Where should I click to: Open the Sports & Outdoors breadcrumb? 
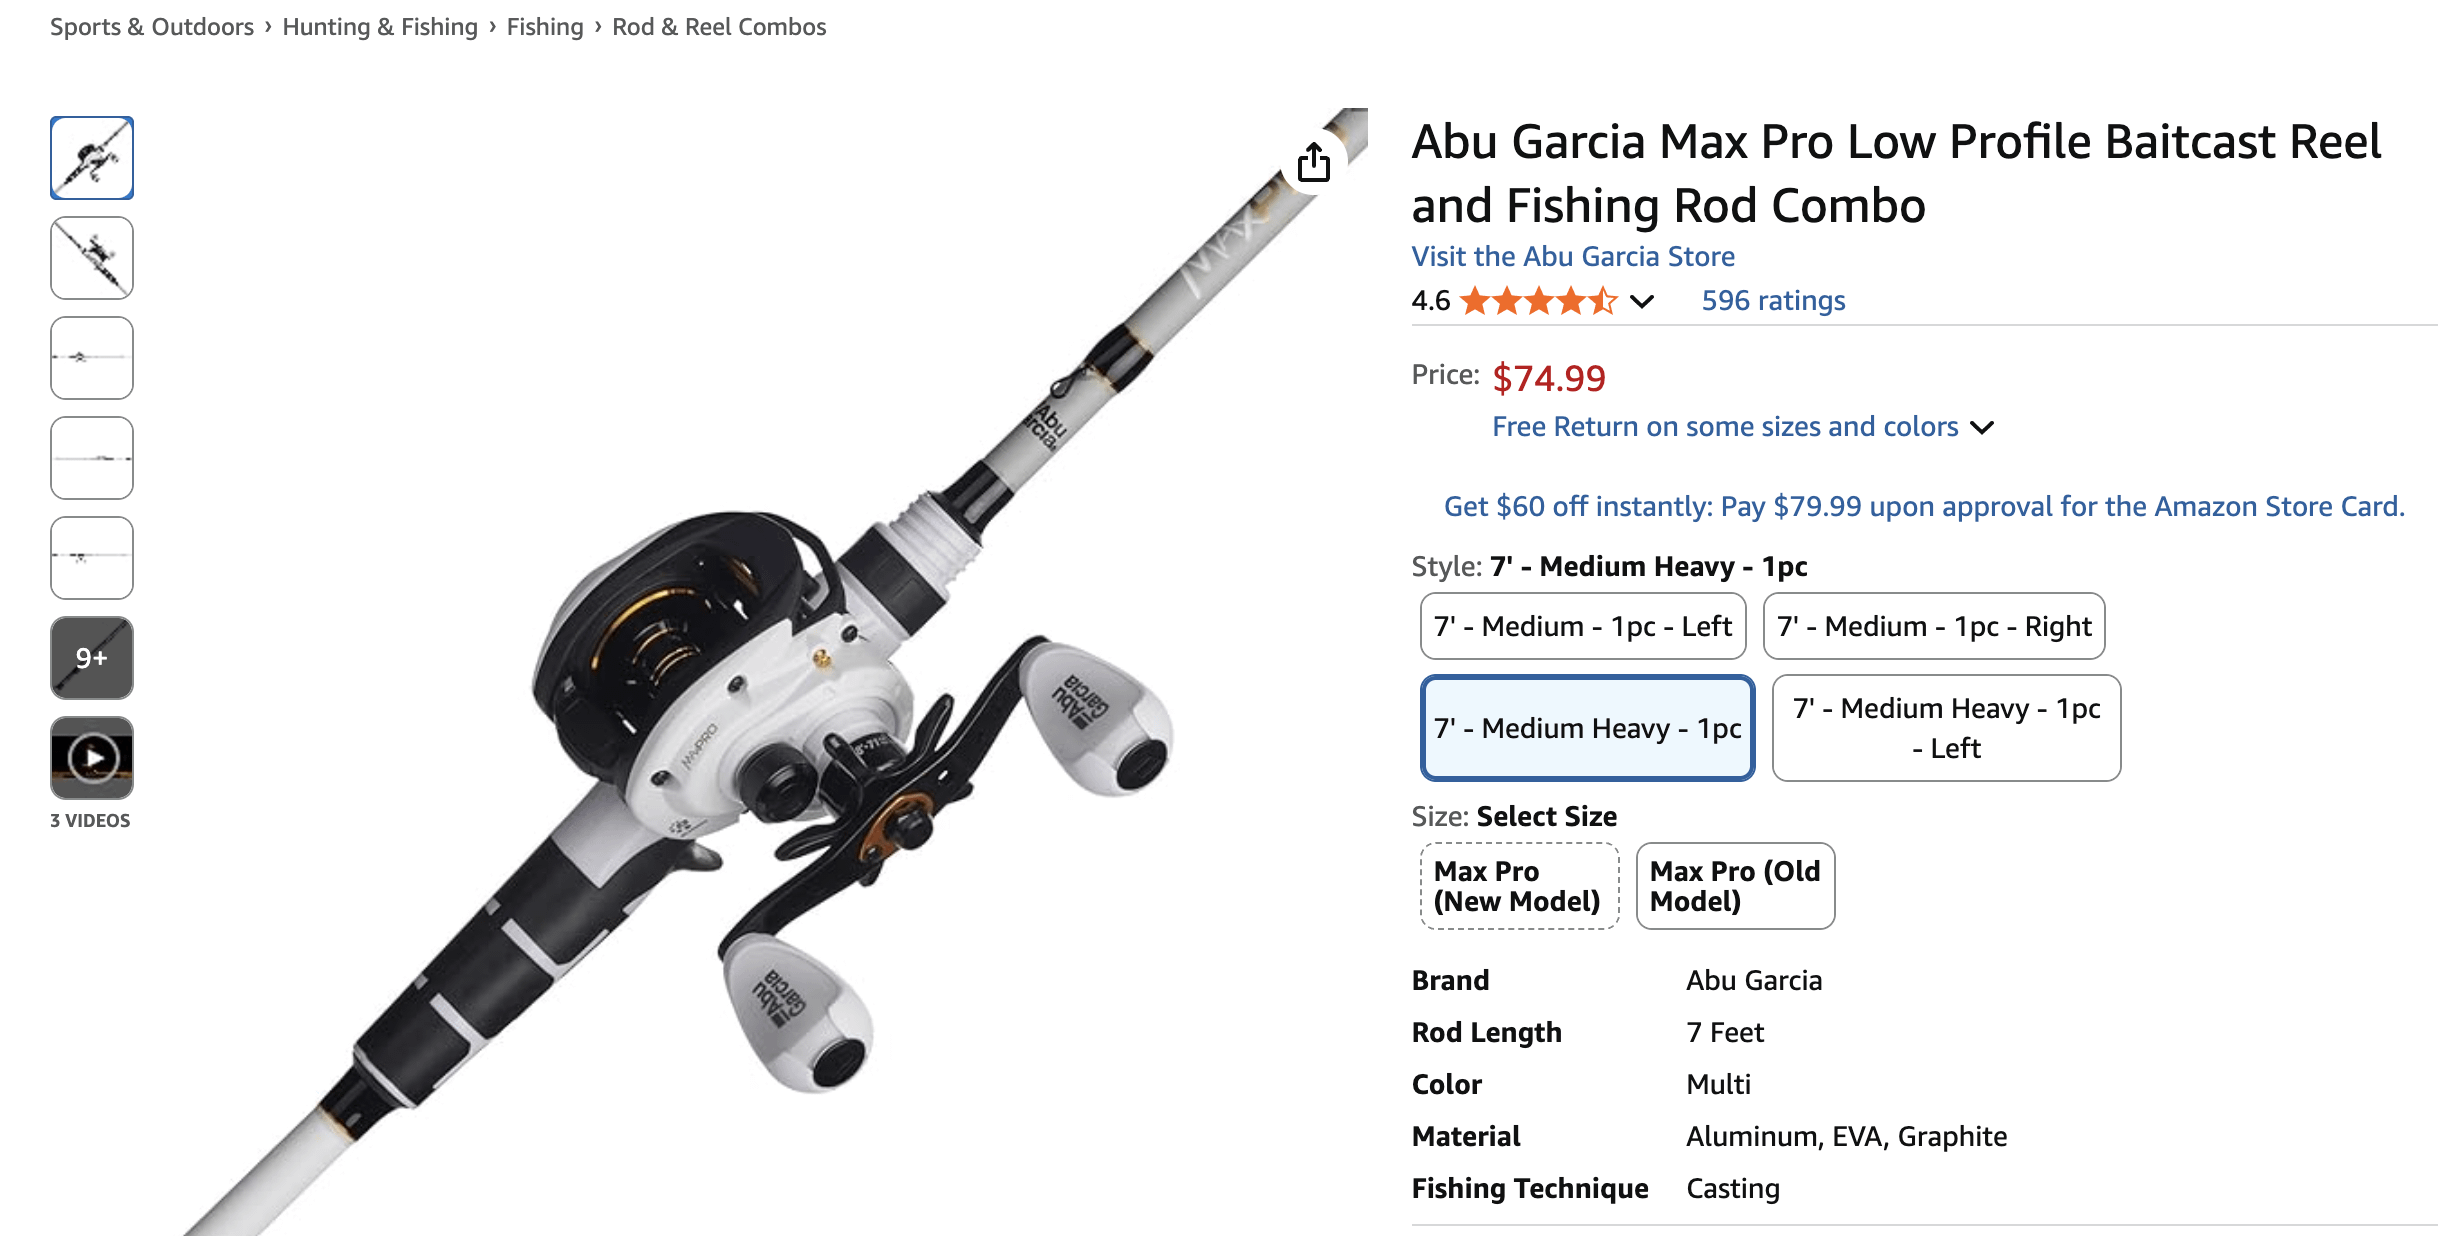(x=152, y=27)
